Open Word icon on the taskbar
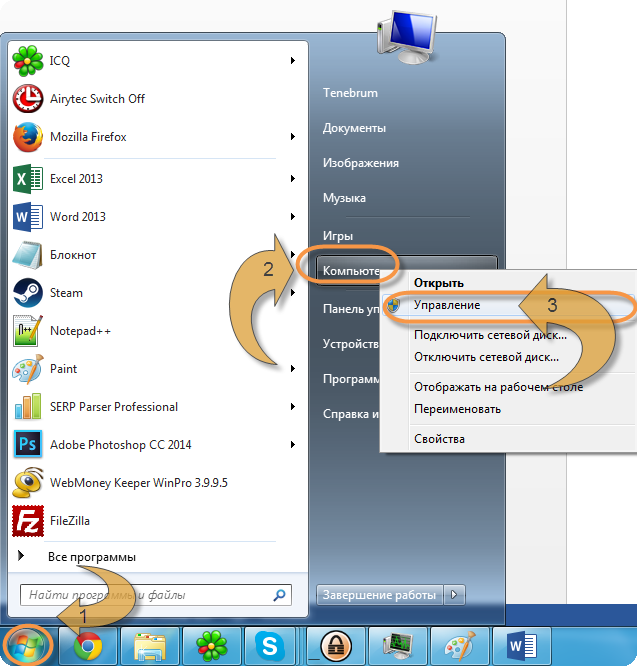The height and width of the screenshot is (666, 637). tap(521, 646)
